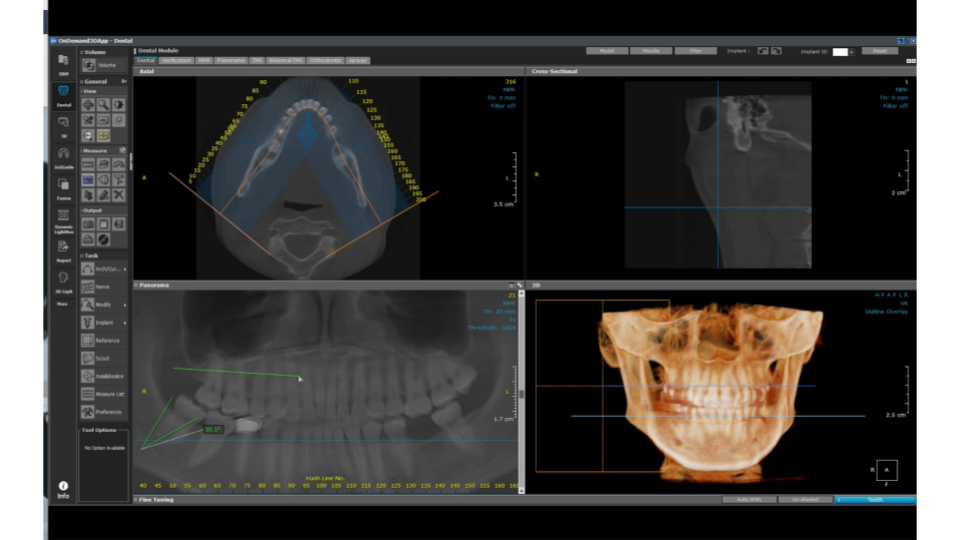Open the Reference task
The image size is (960, 540).
(x=103, y=340)
